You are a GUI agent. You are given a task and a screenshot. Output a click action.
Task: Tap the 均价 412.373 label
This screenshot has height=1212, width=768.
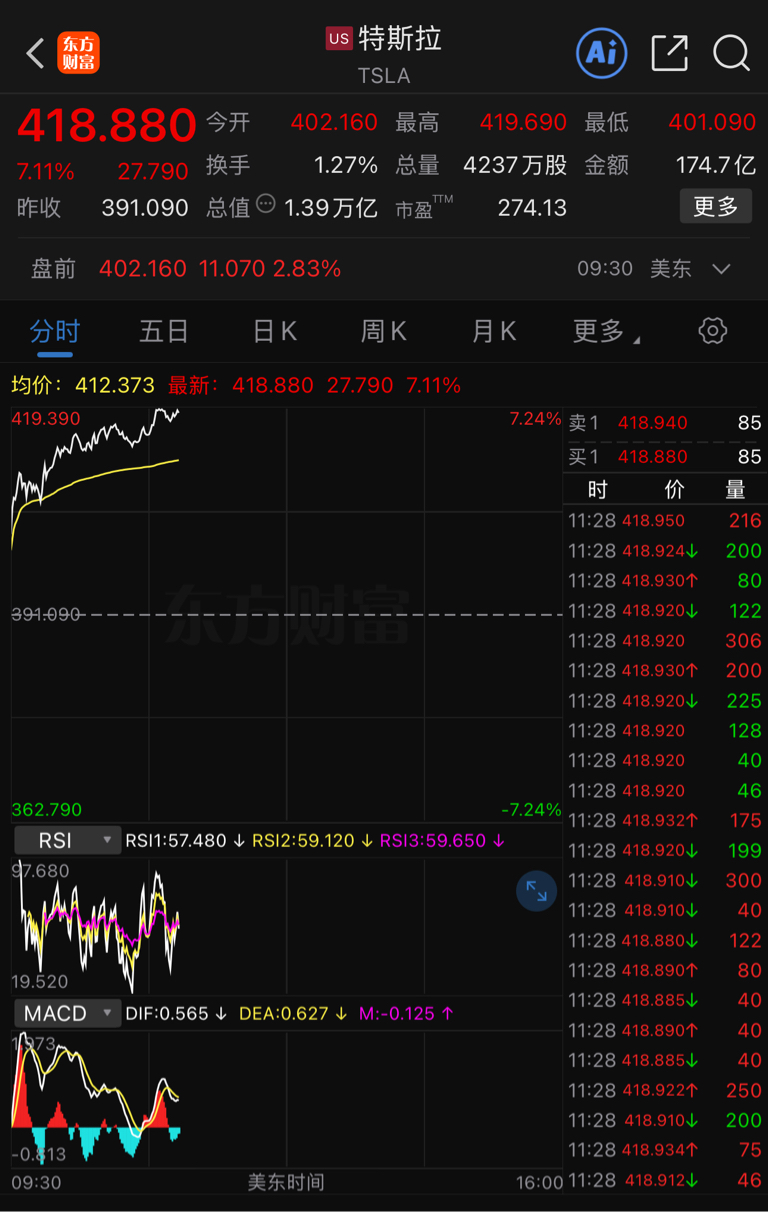click(x=83, y=385)
